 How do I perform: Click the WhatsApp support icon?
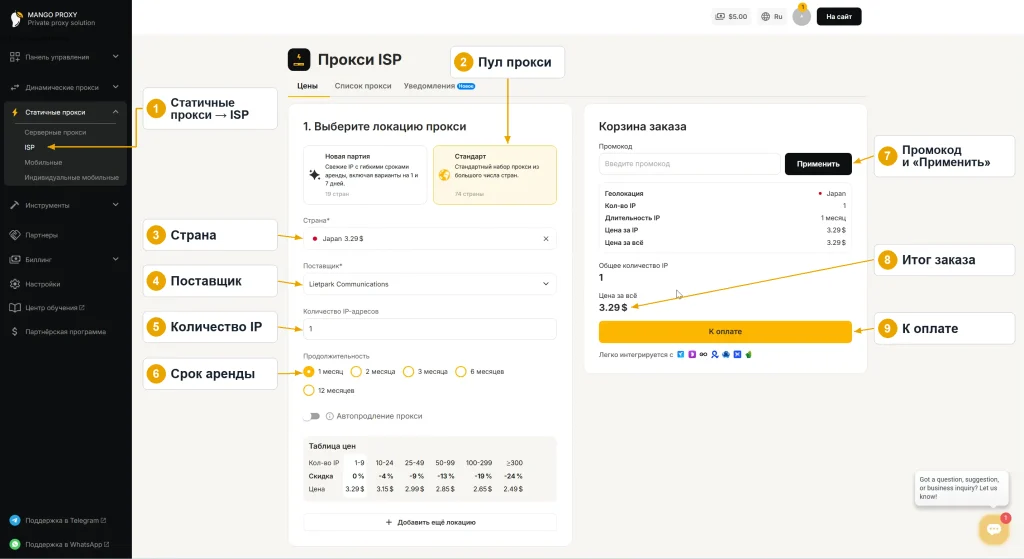pyautogui.click(x=15, y=544)
